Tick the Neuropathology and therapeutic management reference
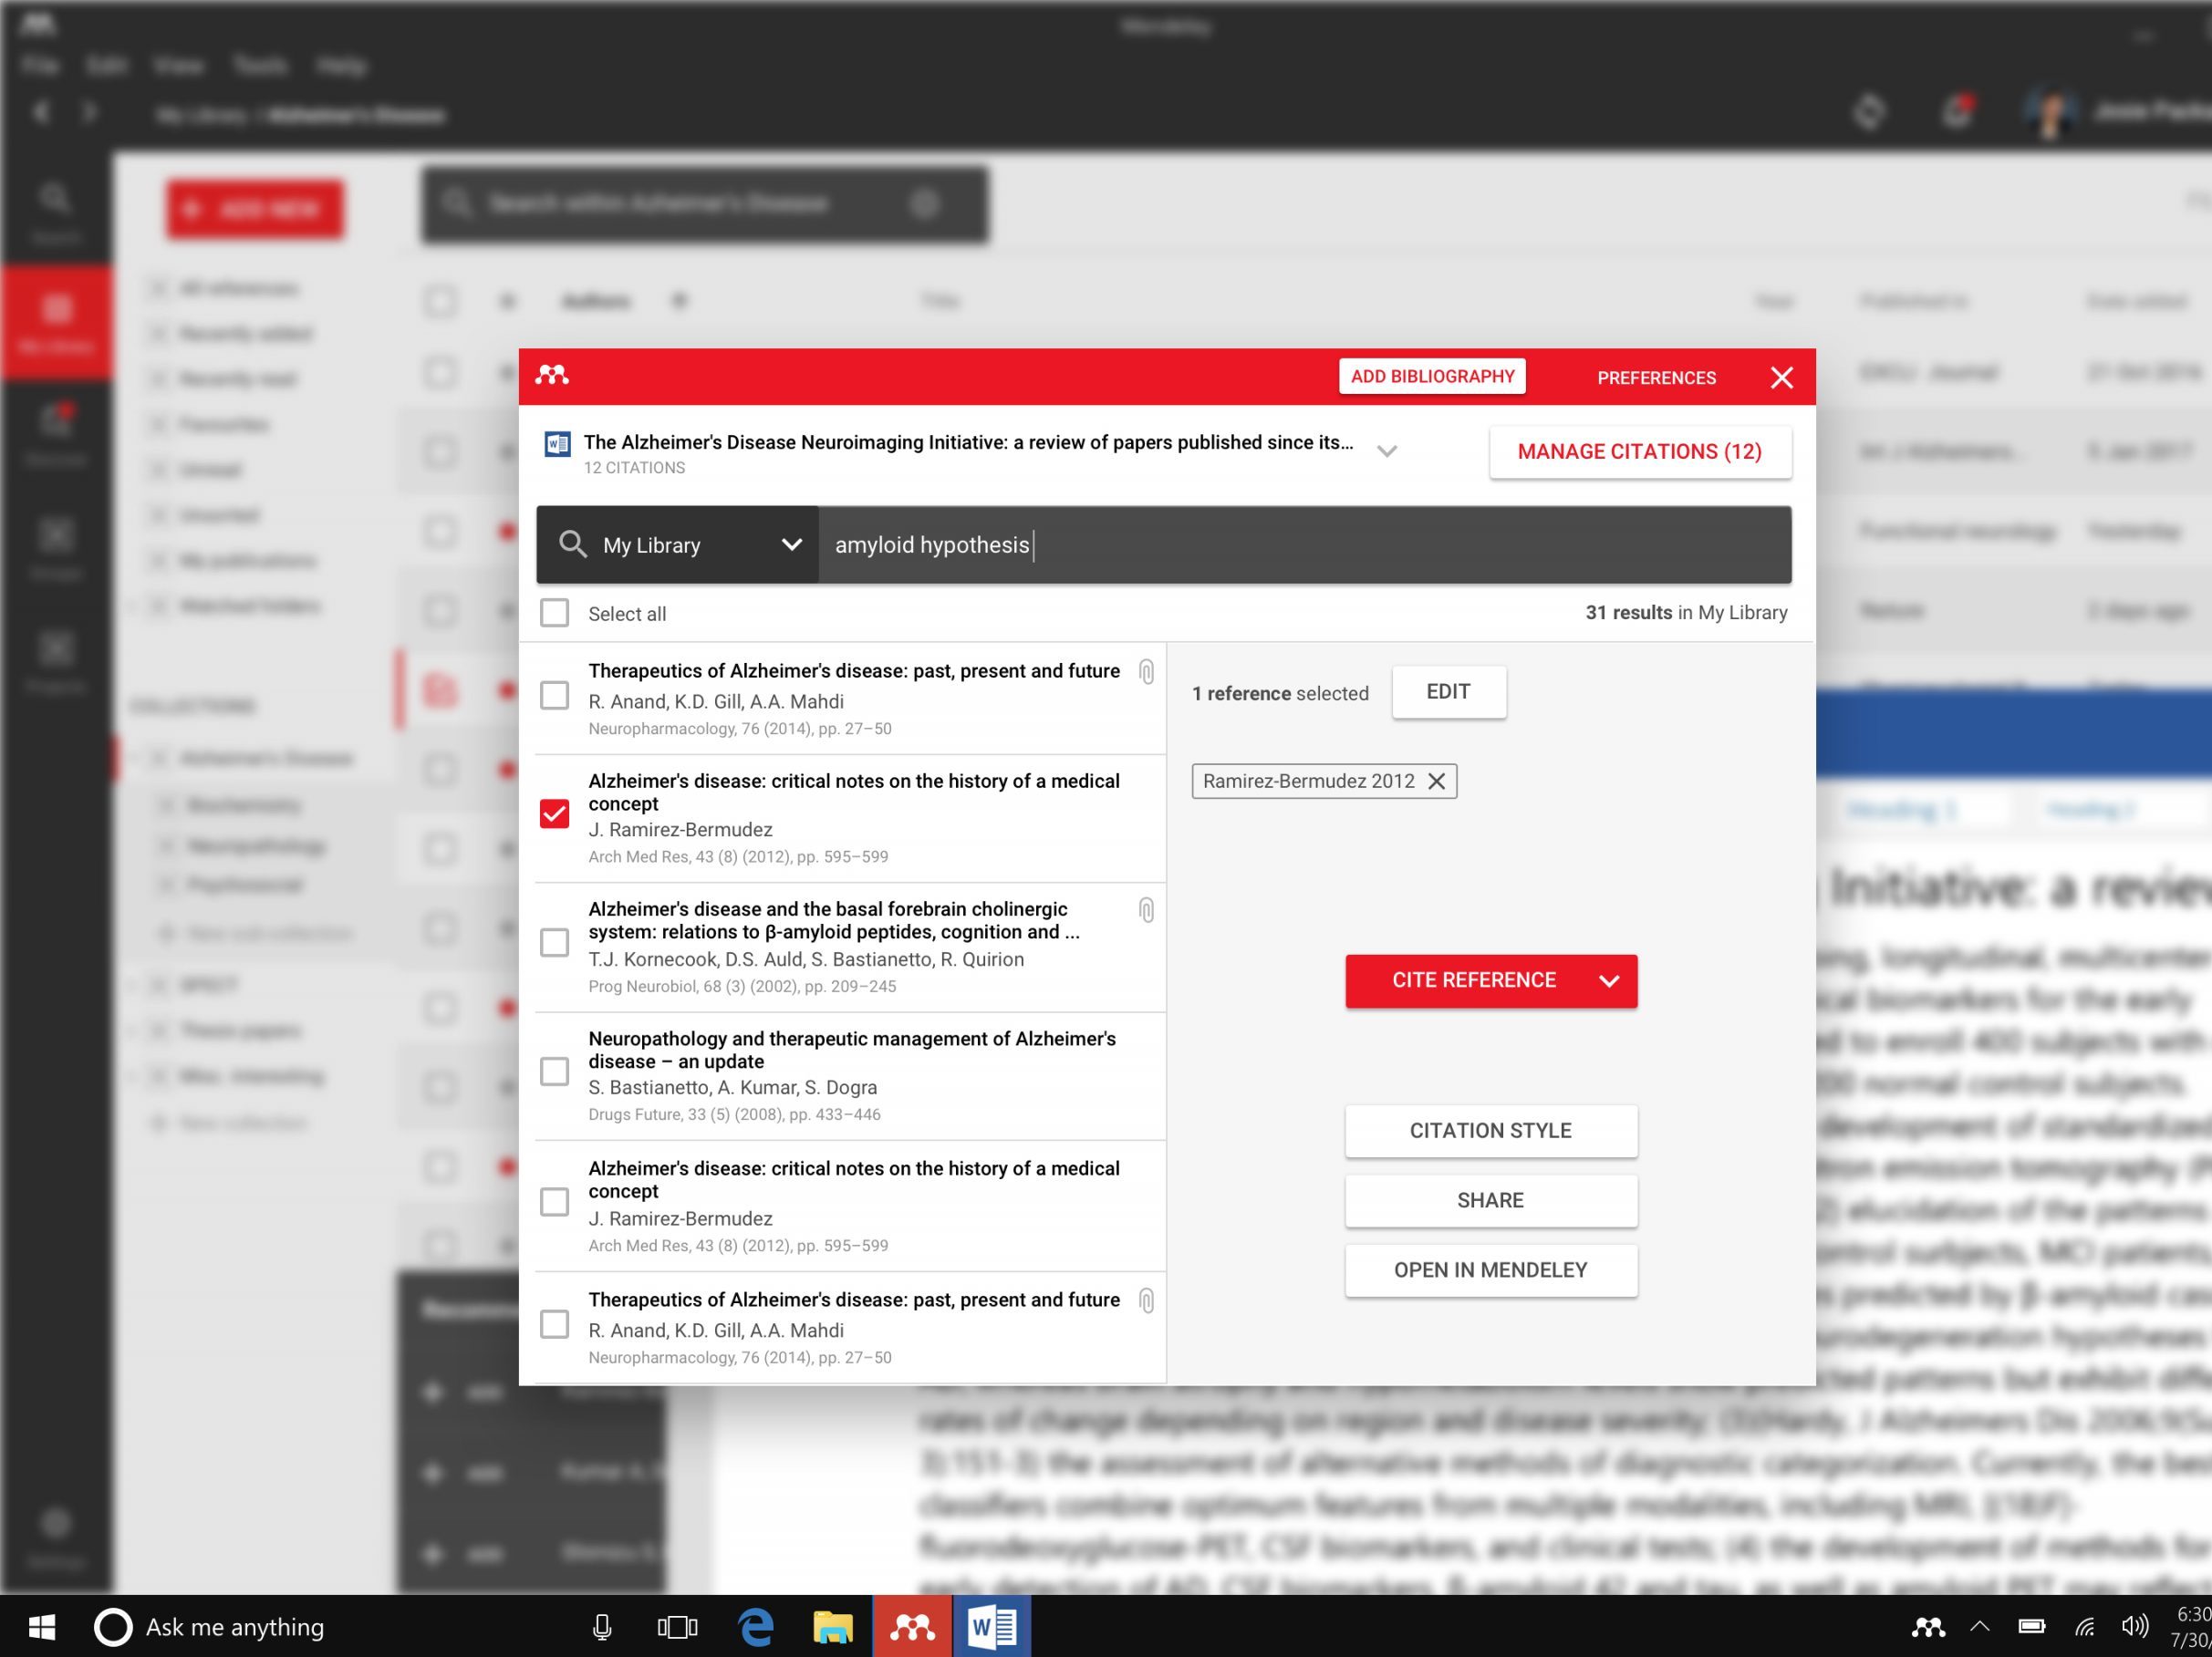The image size is (2212, 1657). point(555,1071)
